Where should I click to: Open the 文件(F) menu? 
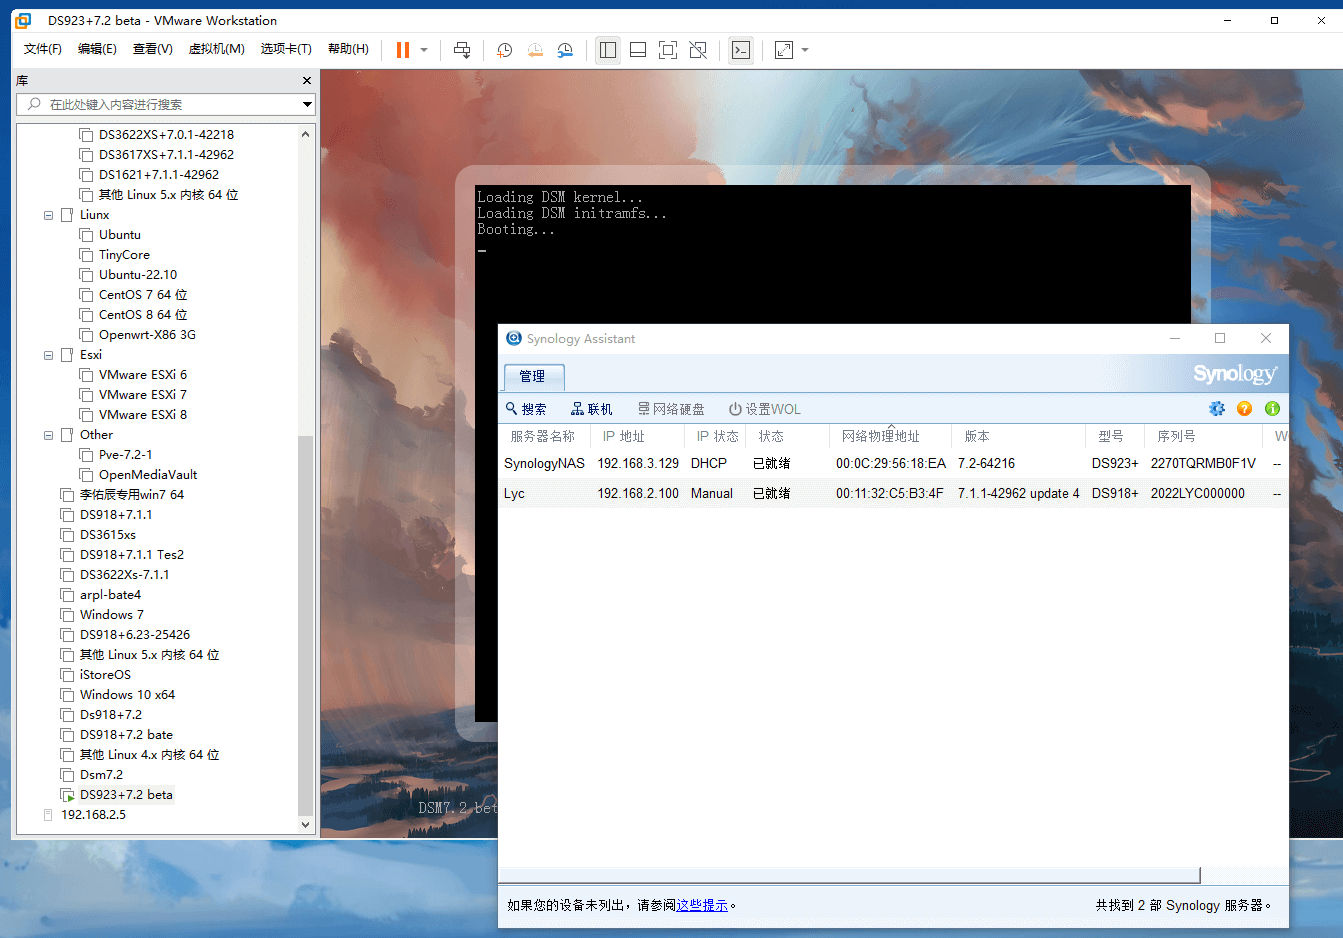pyautogui.click(x=43, y=49)
